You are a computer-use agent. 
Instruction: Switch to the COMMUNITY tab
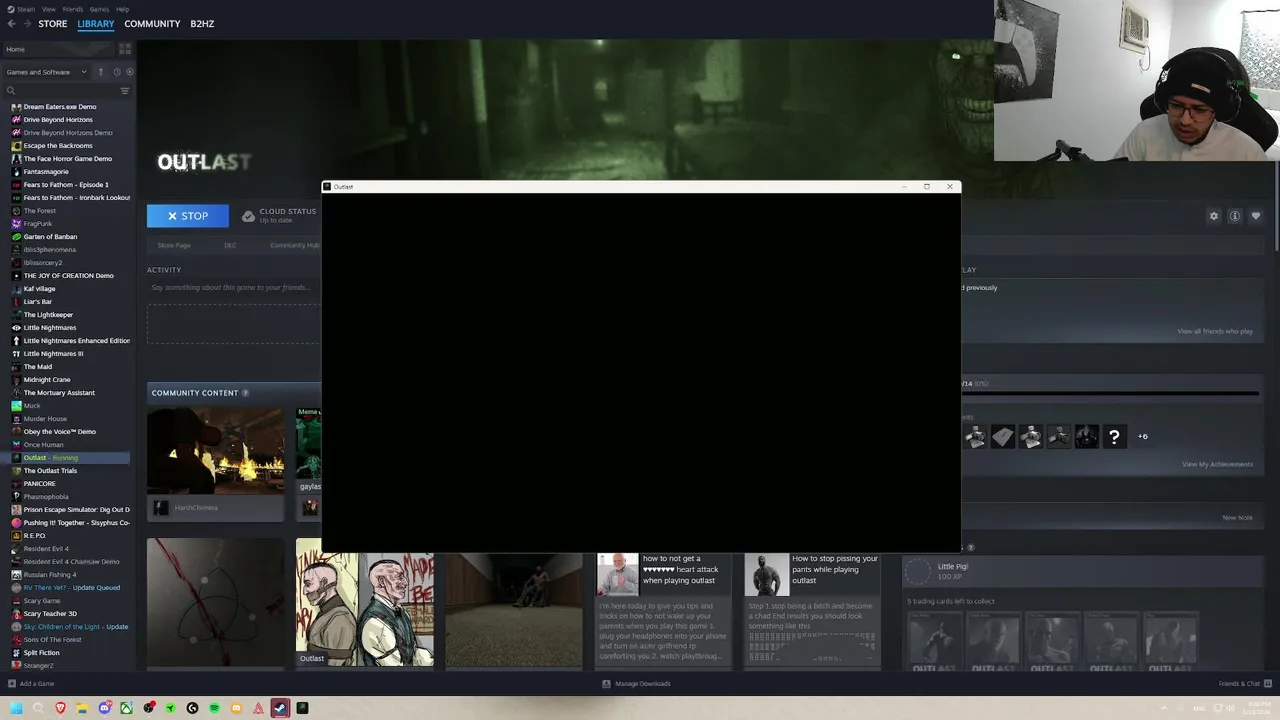152,24
